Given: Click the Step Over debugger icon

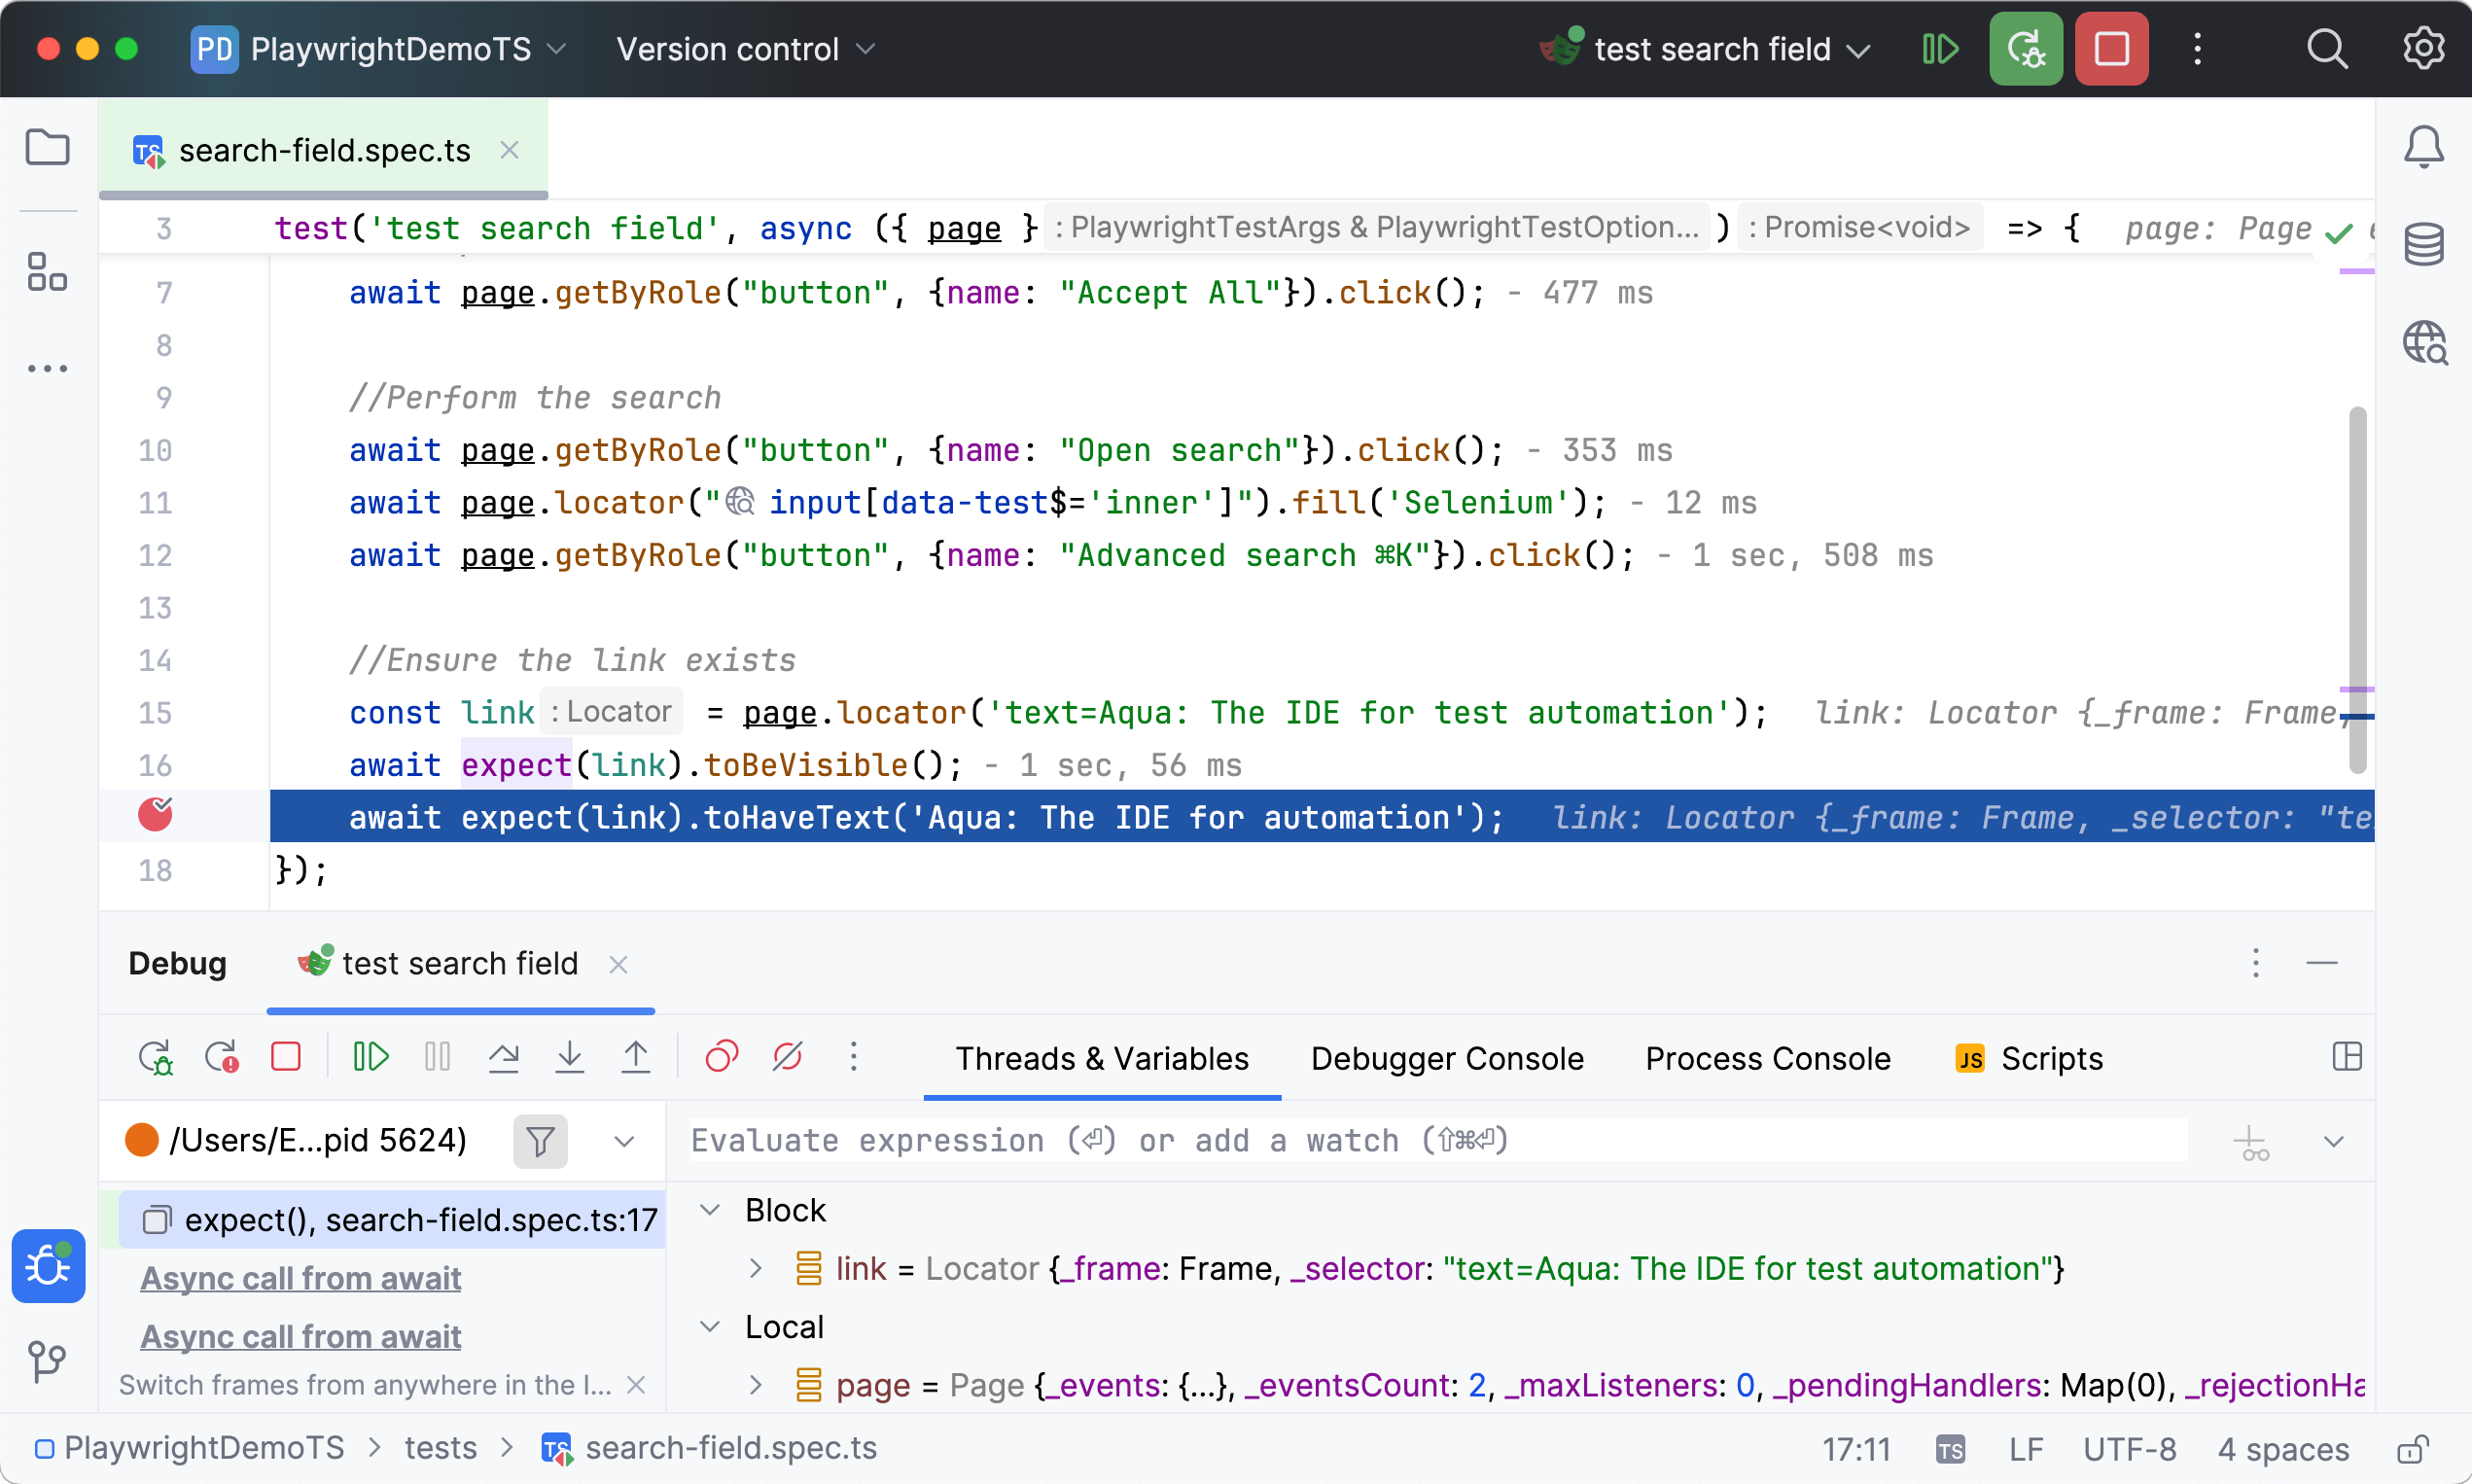Looking at the screenshot, I should [503, 1057].
